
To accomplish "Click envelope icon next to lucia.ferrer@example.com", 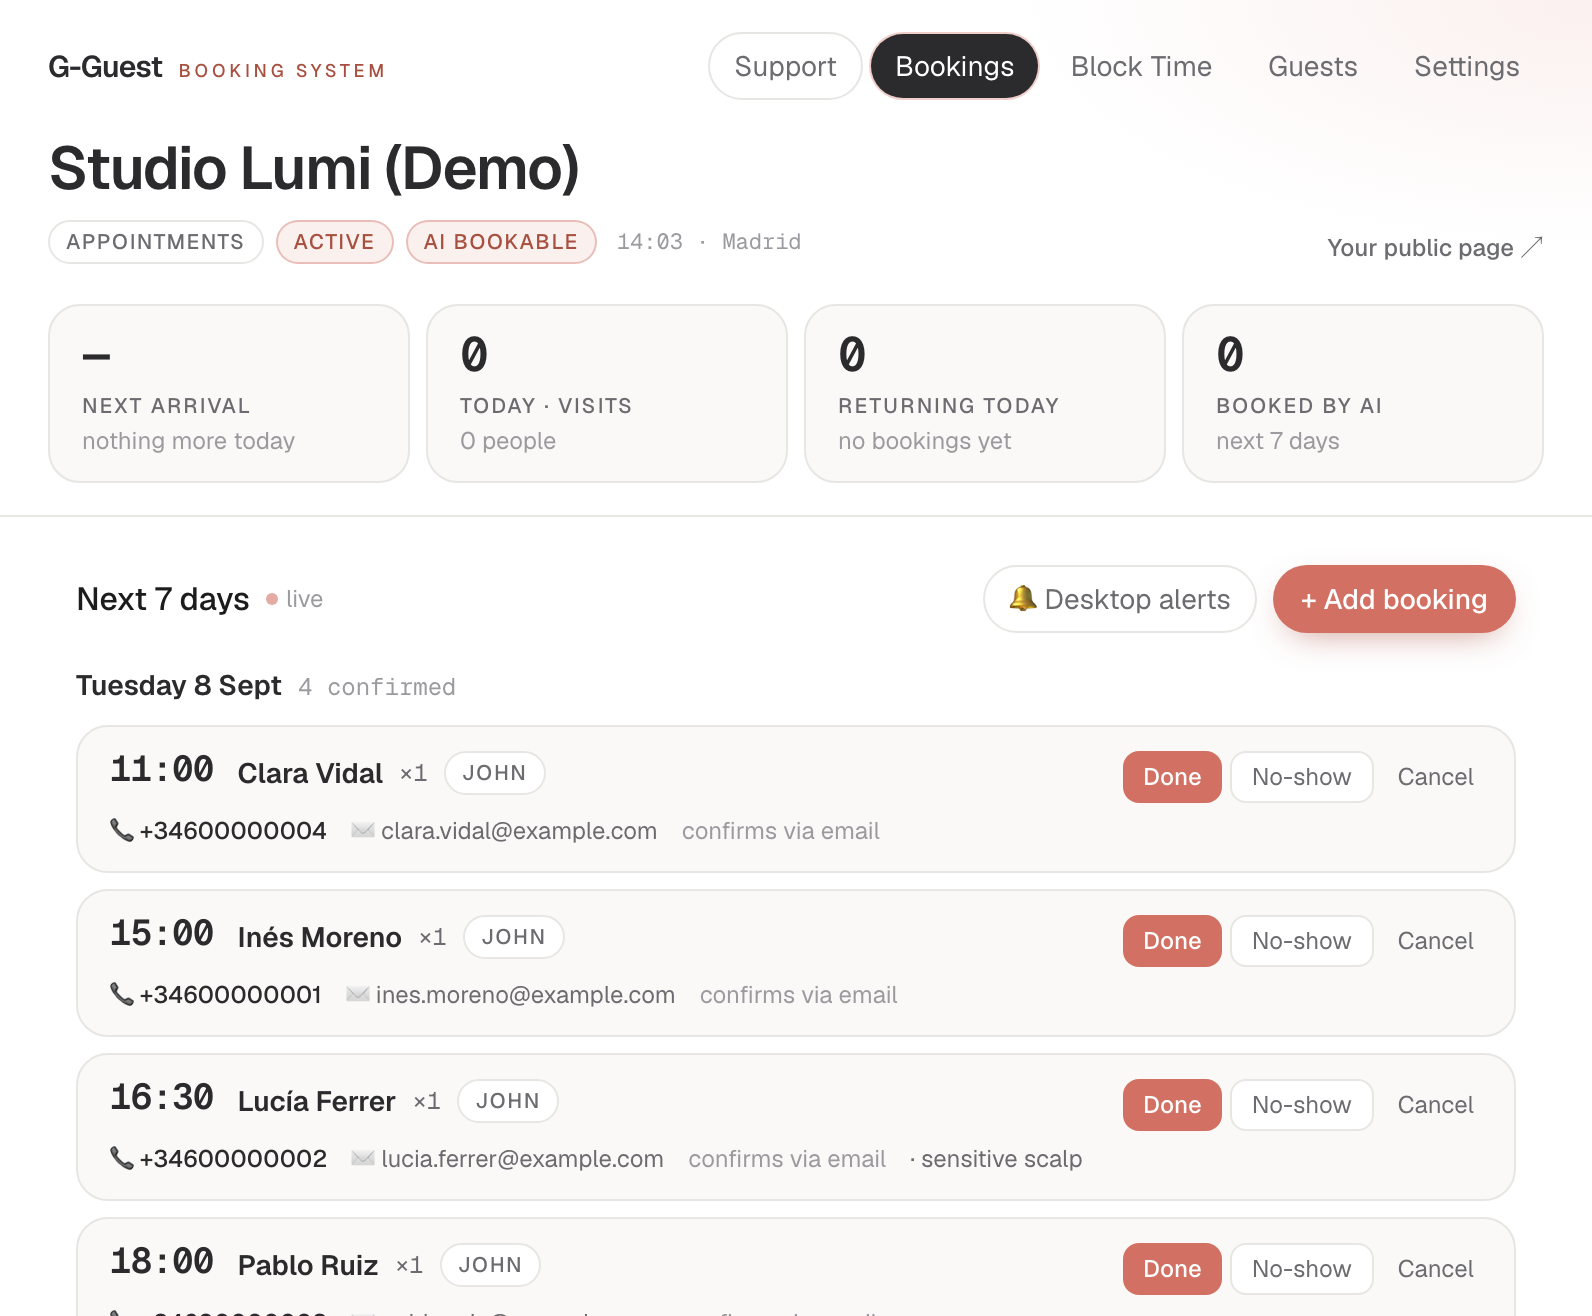I will tap(363, 1158).
